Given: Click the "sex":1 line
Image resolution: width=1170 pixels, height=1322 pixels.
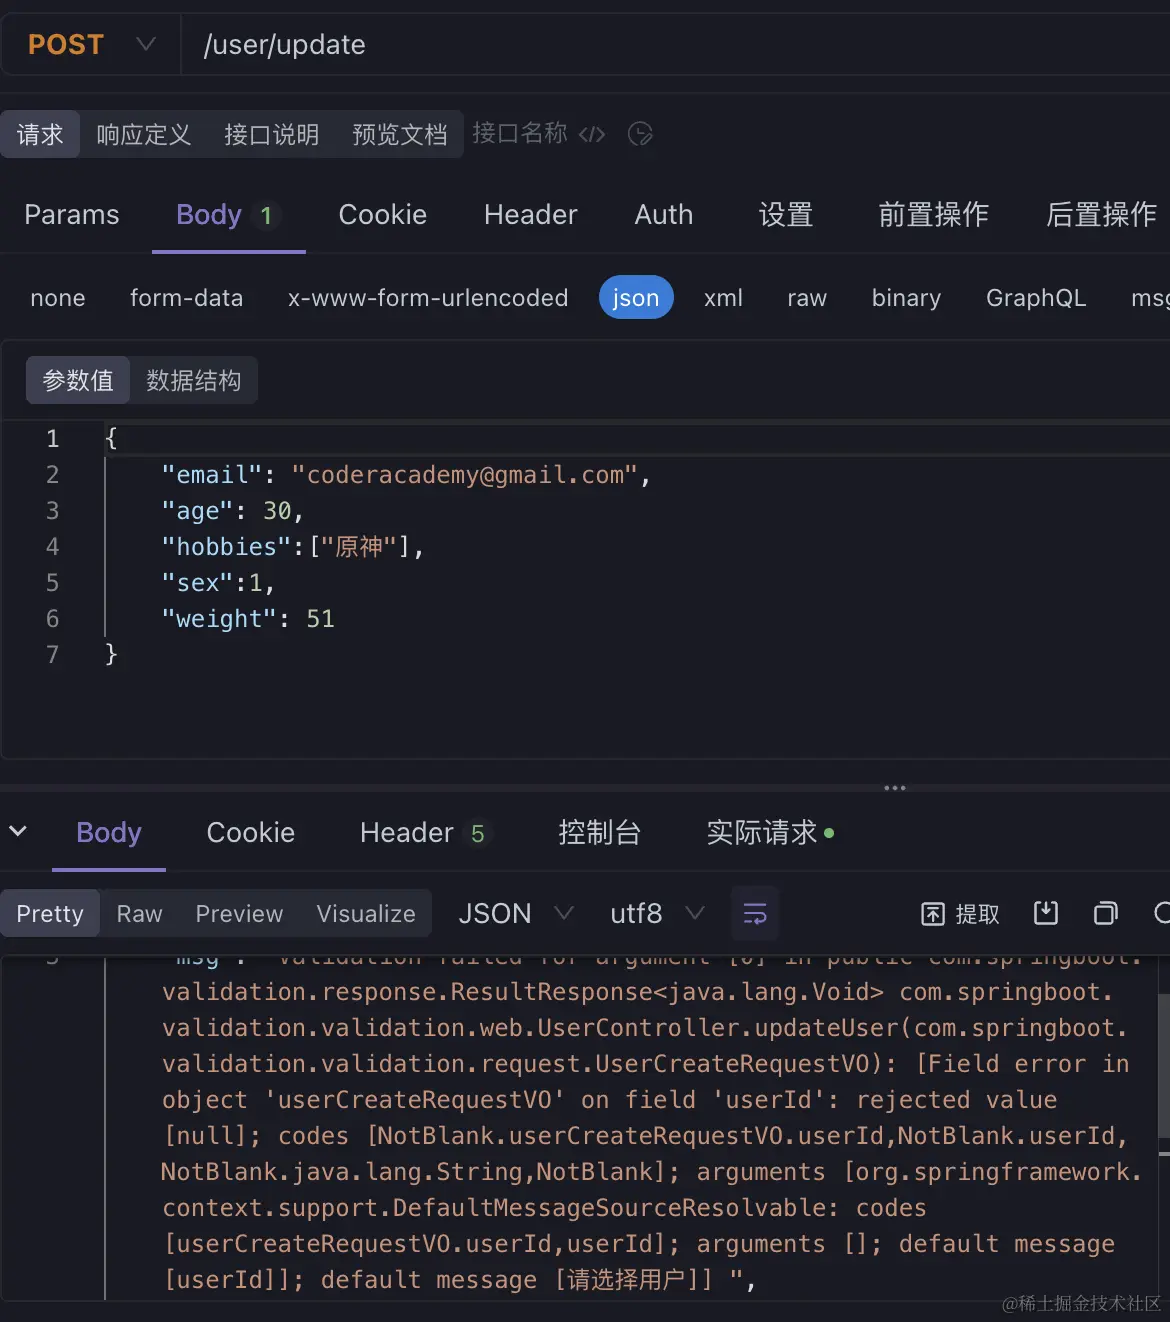Looking at the screenshot, I should pyautogui.click(x=218, y=583).
